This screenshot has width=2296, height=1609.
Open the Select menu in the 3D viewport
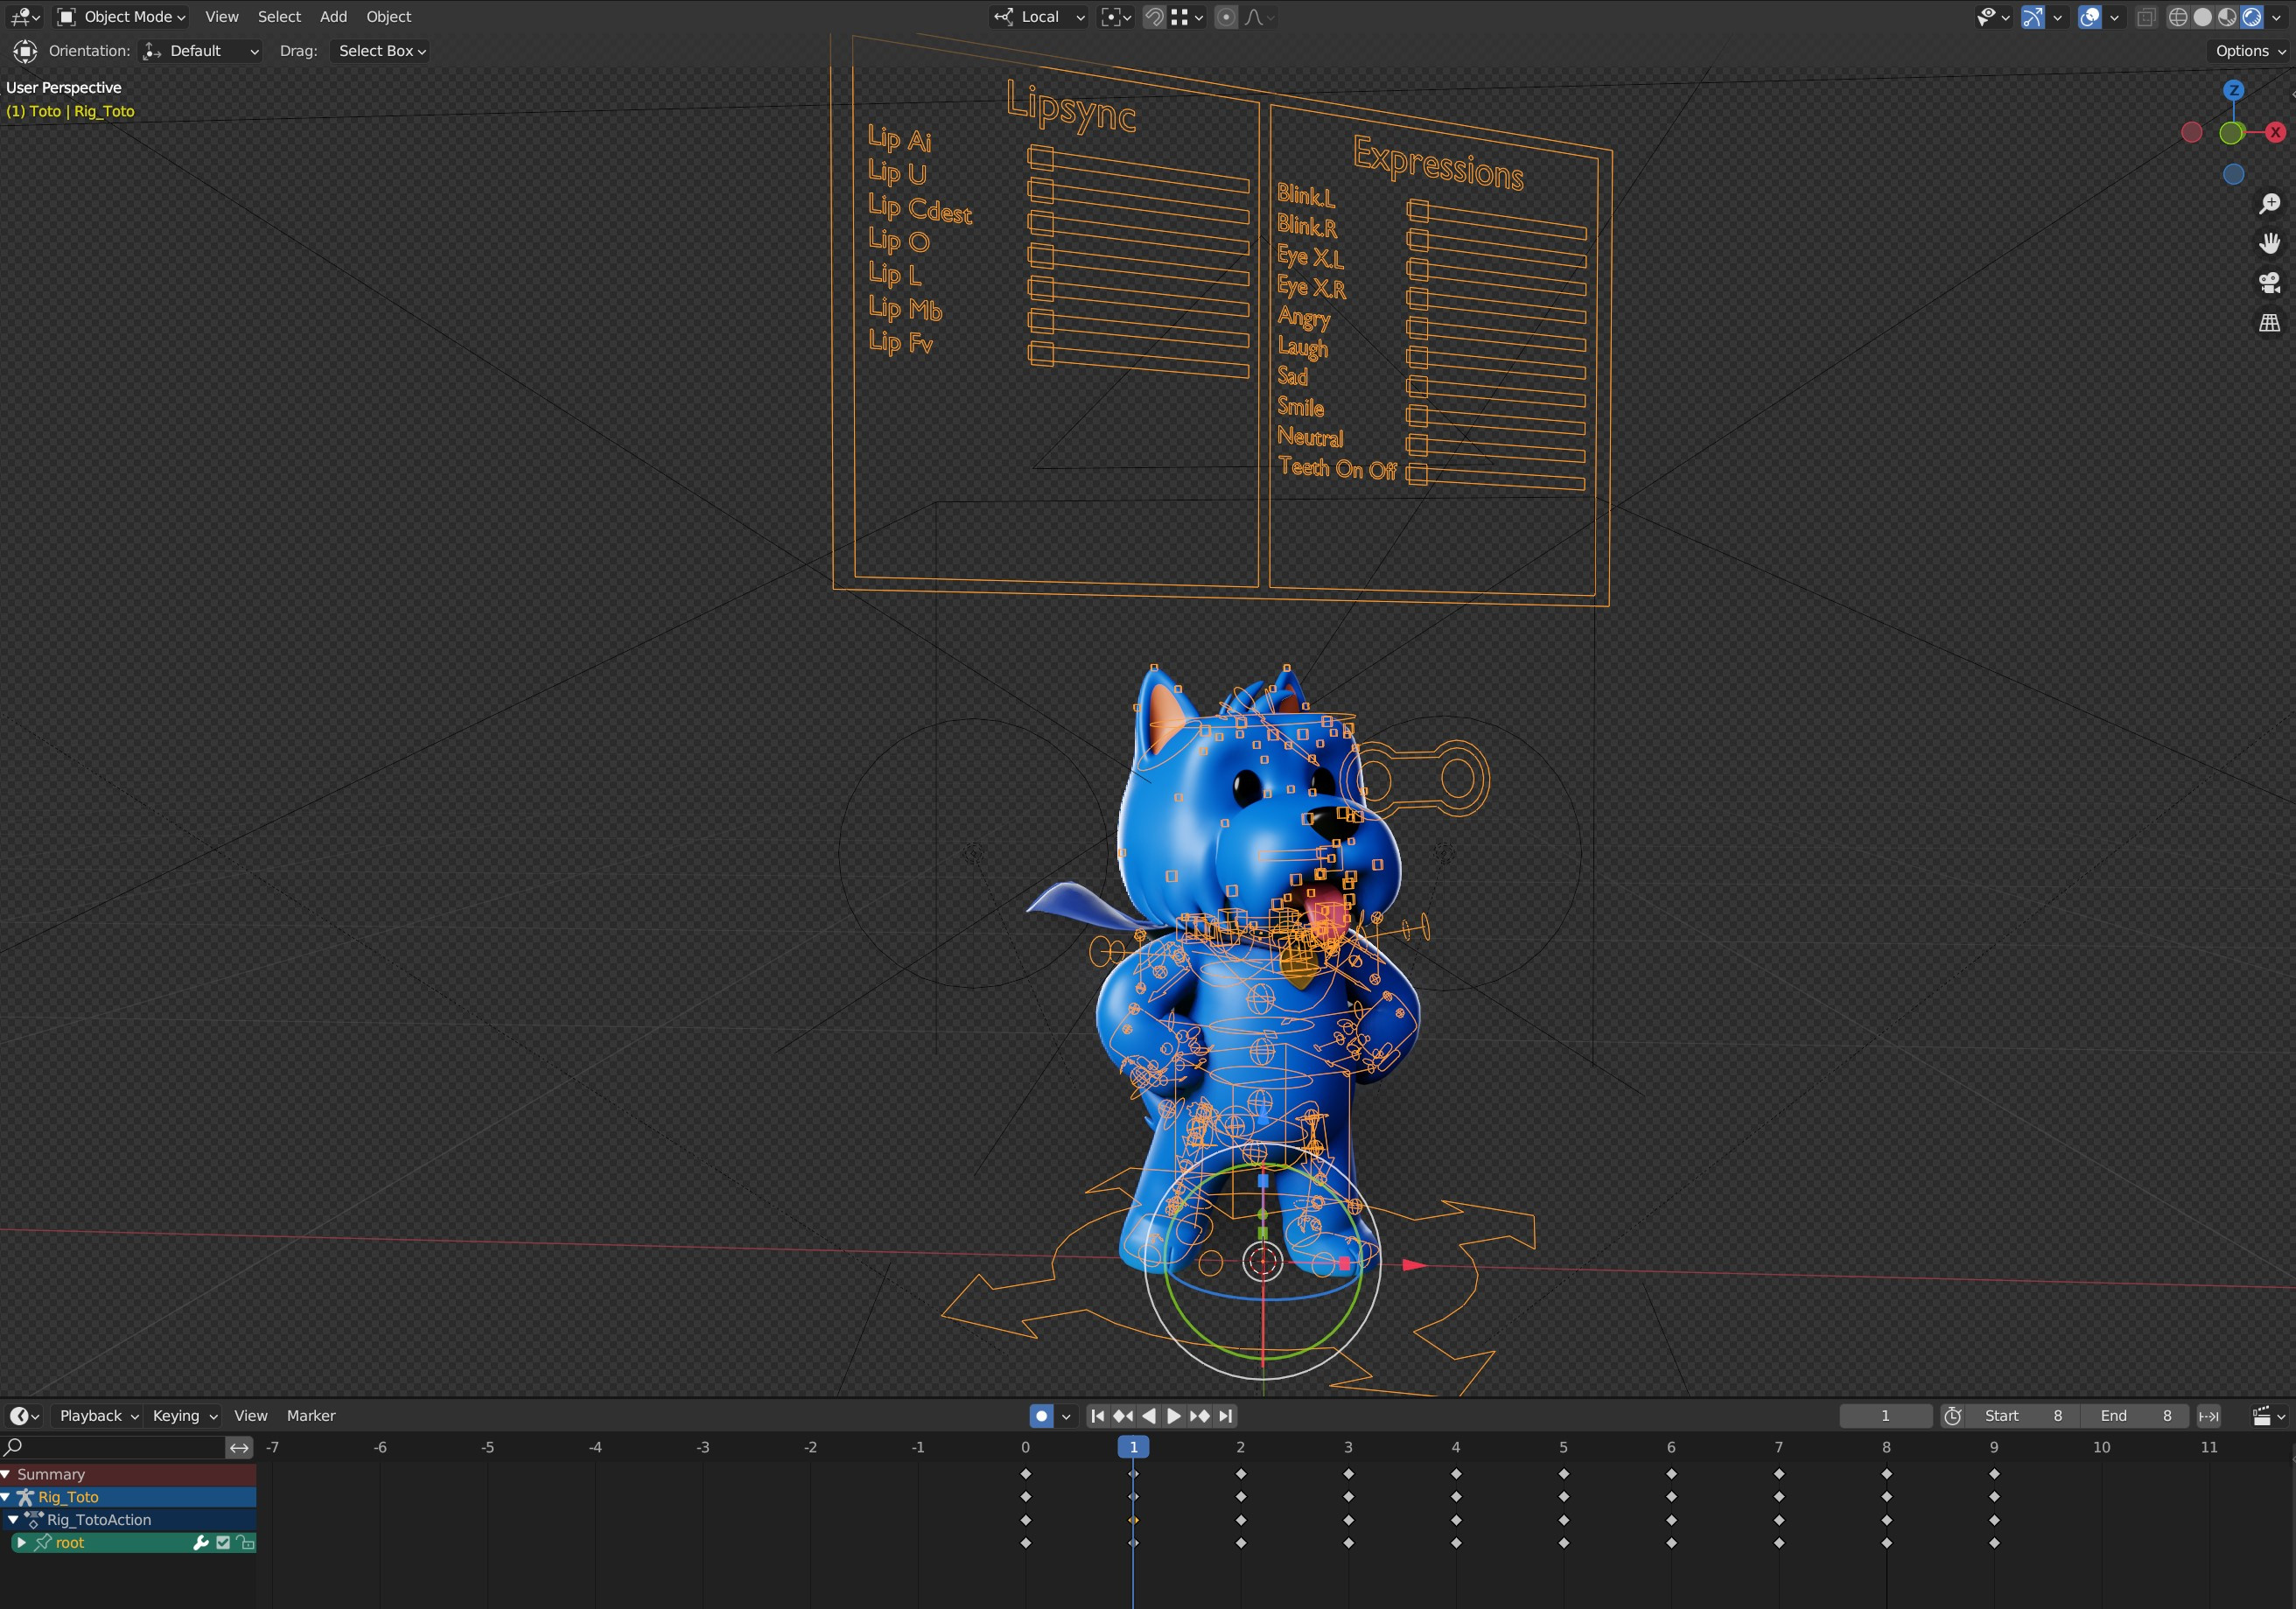coord(279,17)
